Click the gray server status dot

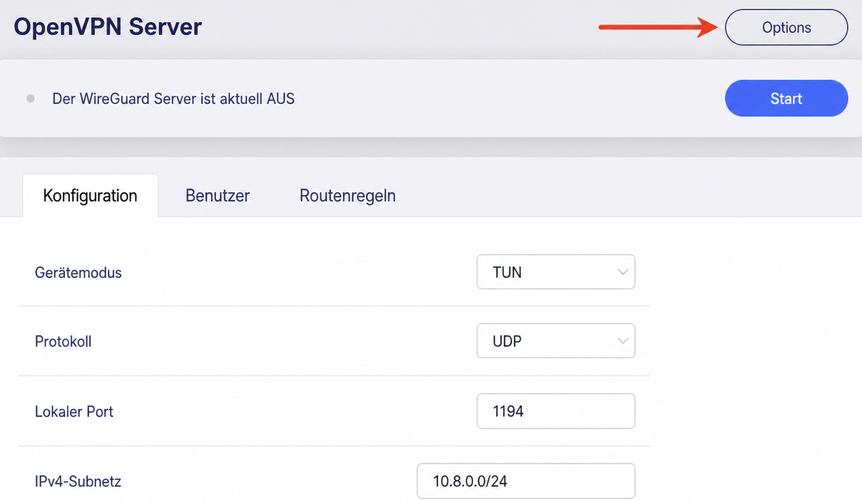pyautogui.click(x=30, y=98)
